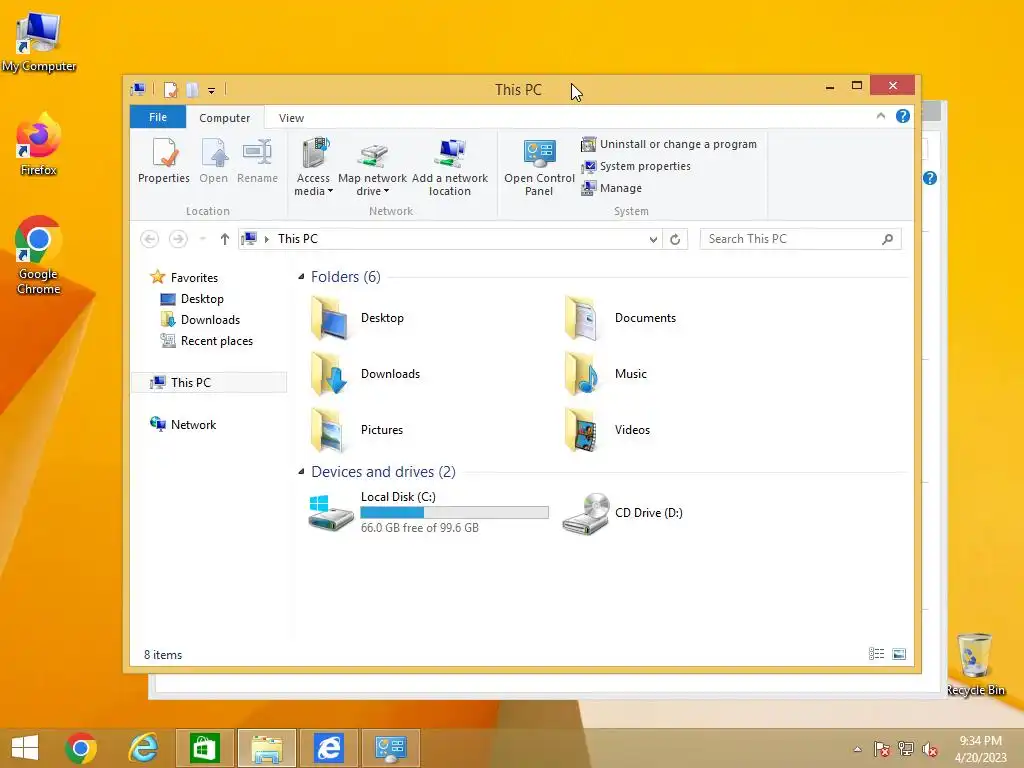
Task: Collapse the Folders (6) group
Action: pos(301,277)
